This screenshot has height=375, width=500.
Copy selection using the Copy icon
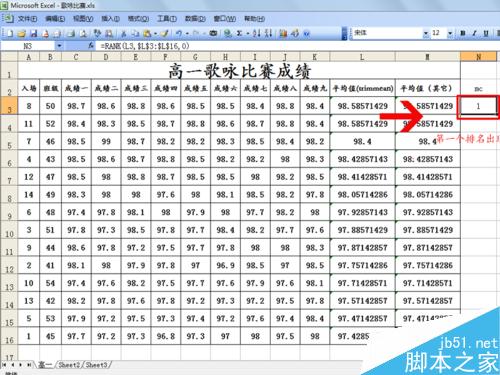click(x=135, y=33)
